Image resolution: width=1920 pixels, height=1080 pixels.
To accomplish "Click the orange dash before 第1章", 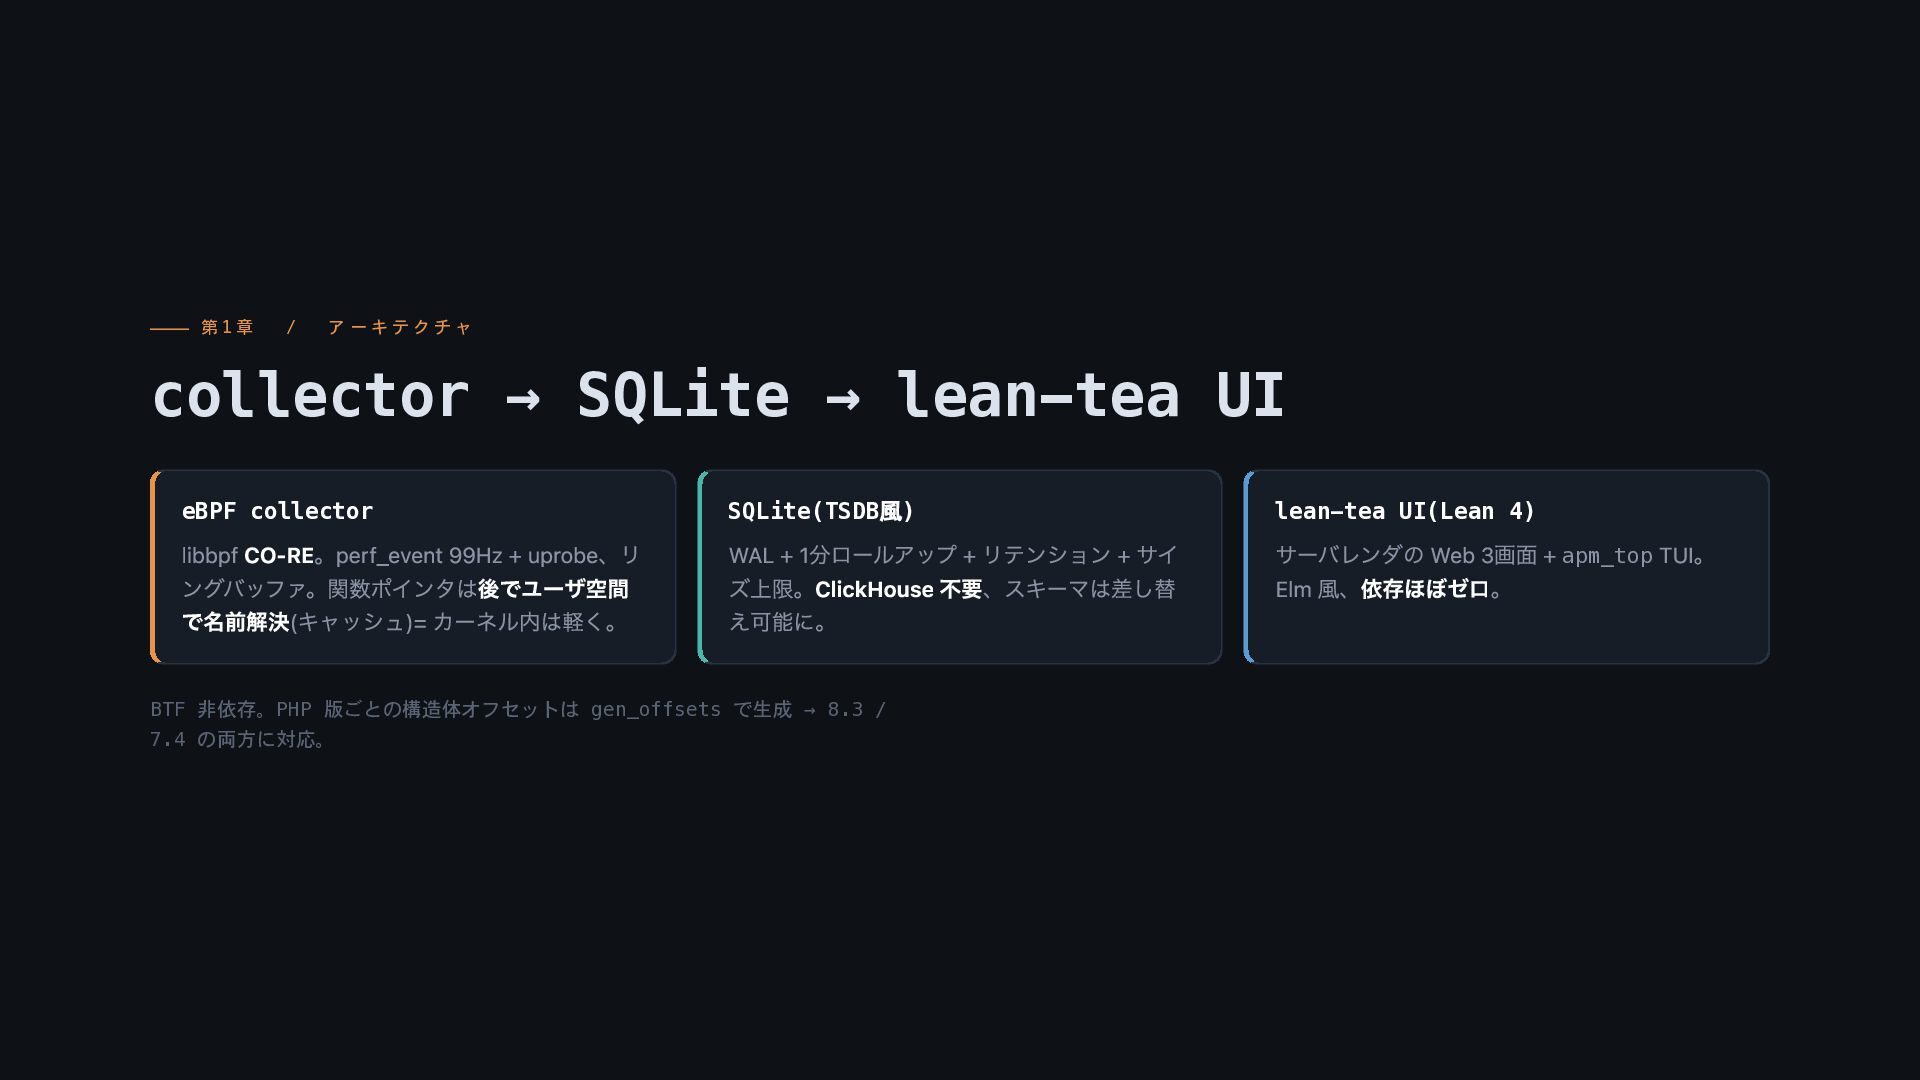I will click(x=169, y=328).
